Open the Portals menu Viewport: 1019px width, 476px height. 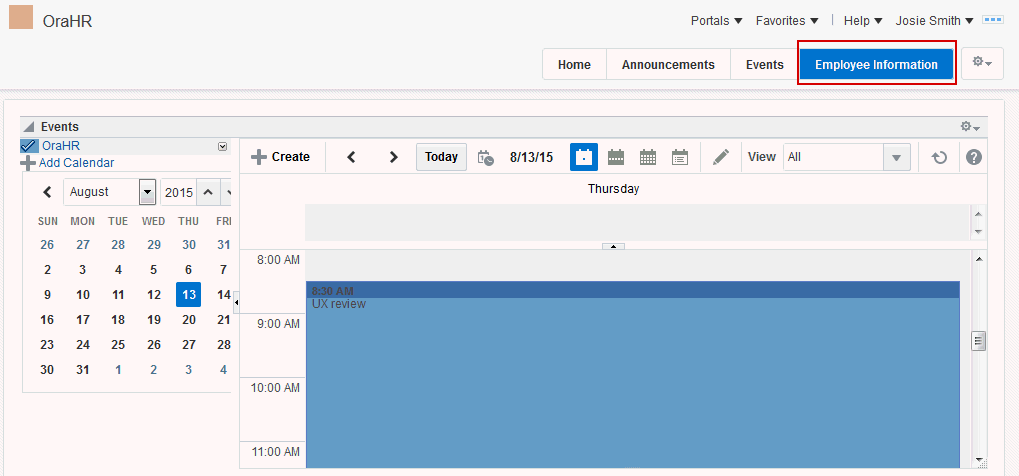click(x=716, y=21)
